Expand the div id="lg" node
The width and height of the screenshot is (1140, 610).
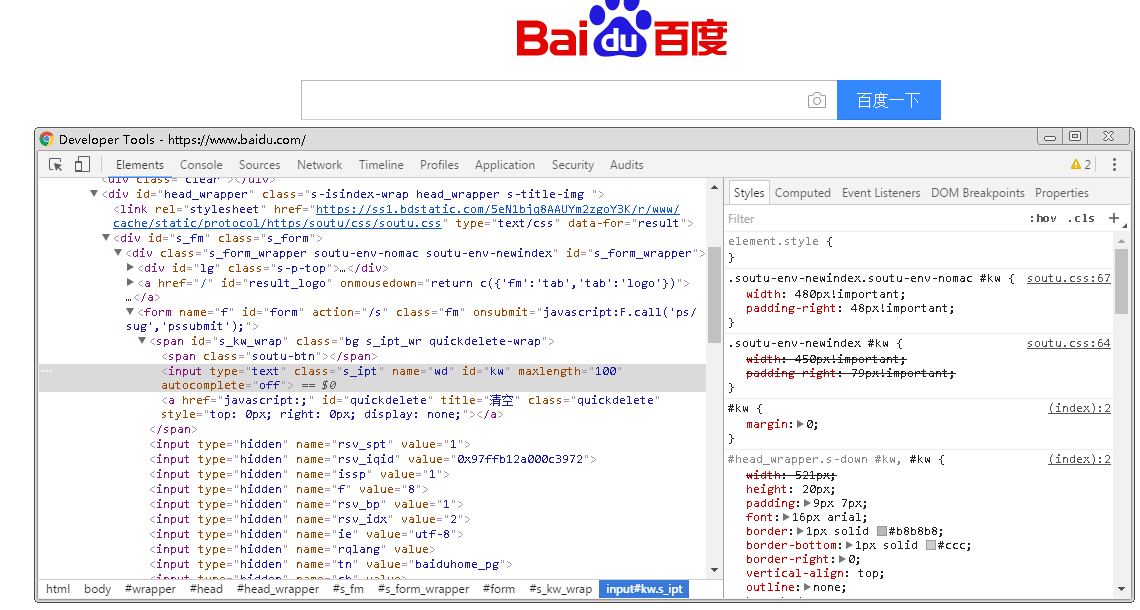130,268
